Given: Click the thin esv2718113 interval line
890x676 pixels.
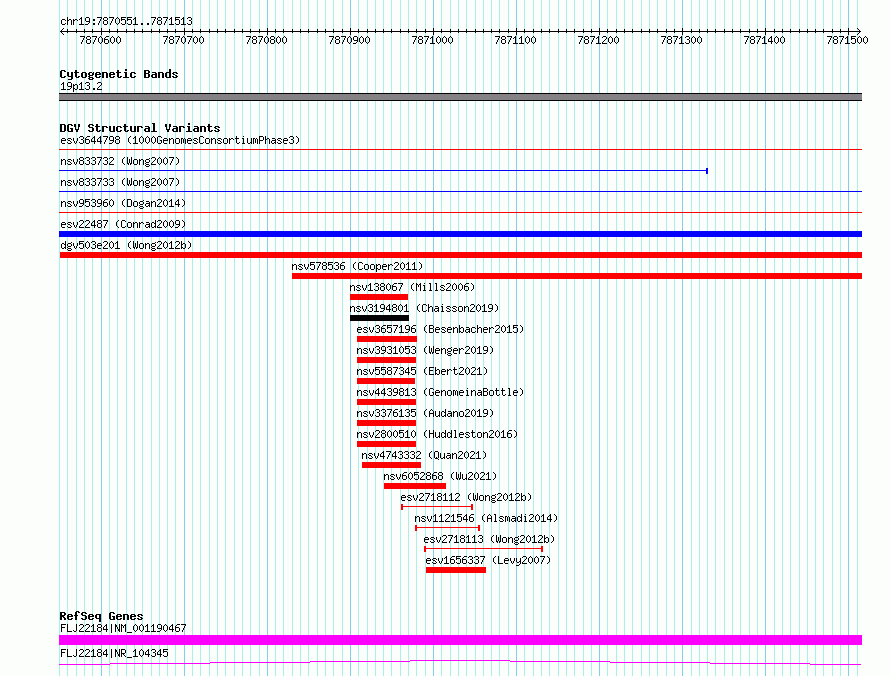Looking at the screenshot, I should click(x=483, y=548).
